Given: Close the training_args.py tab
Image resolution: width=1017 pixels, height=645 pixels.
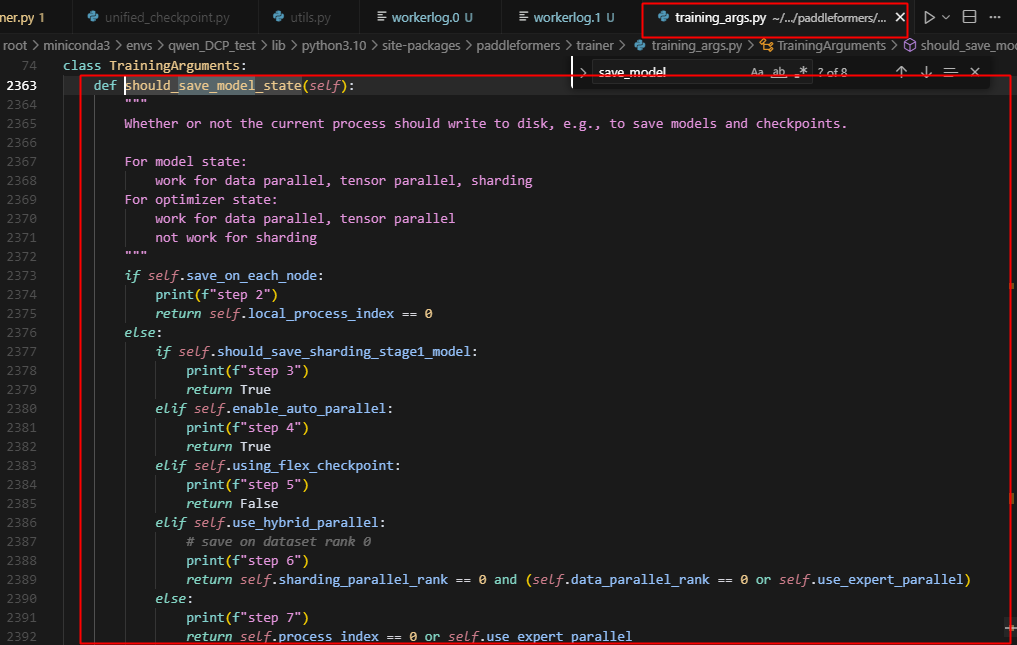Looking at the screenshot, I should tap(900, 17).
